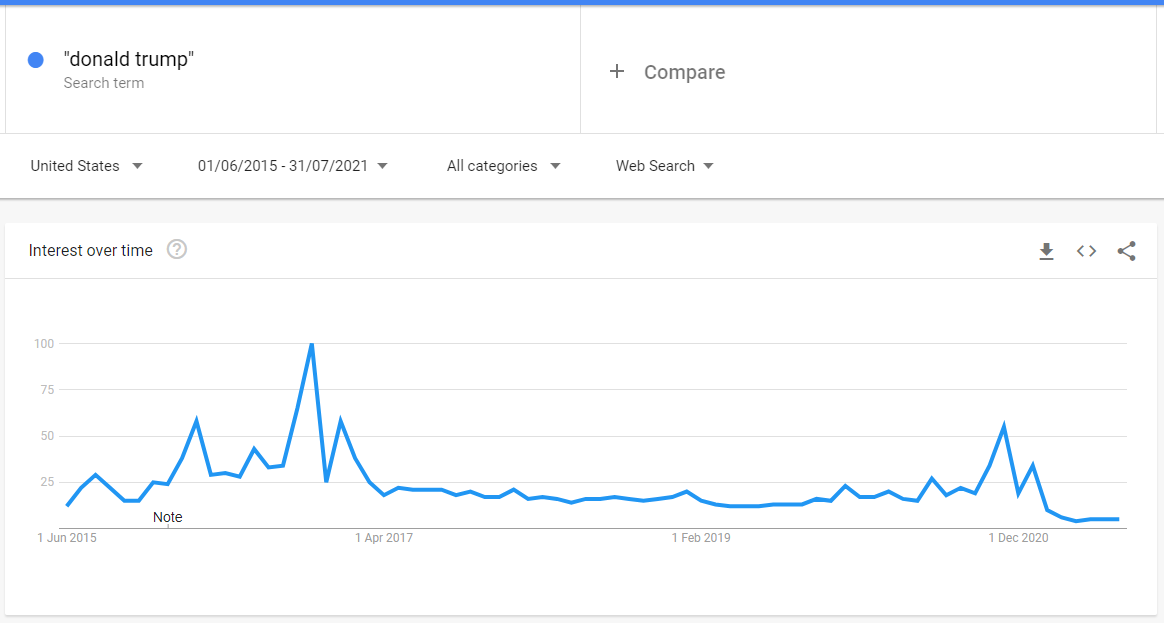Click the 1 Apr 2017 axis label
Screen dimensions: 1164x623
click(x=384, y=538)
